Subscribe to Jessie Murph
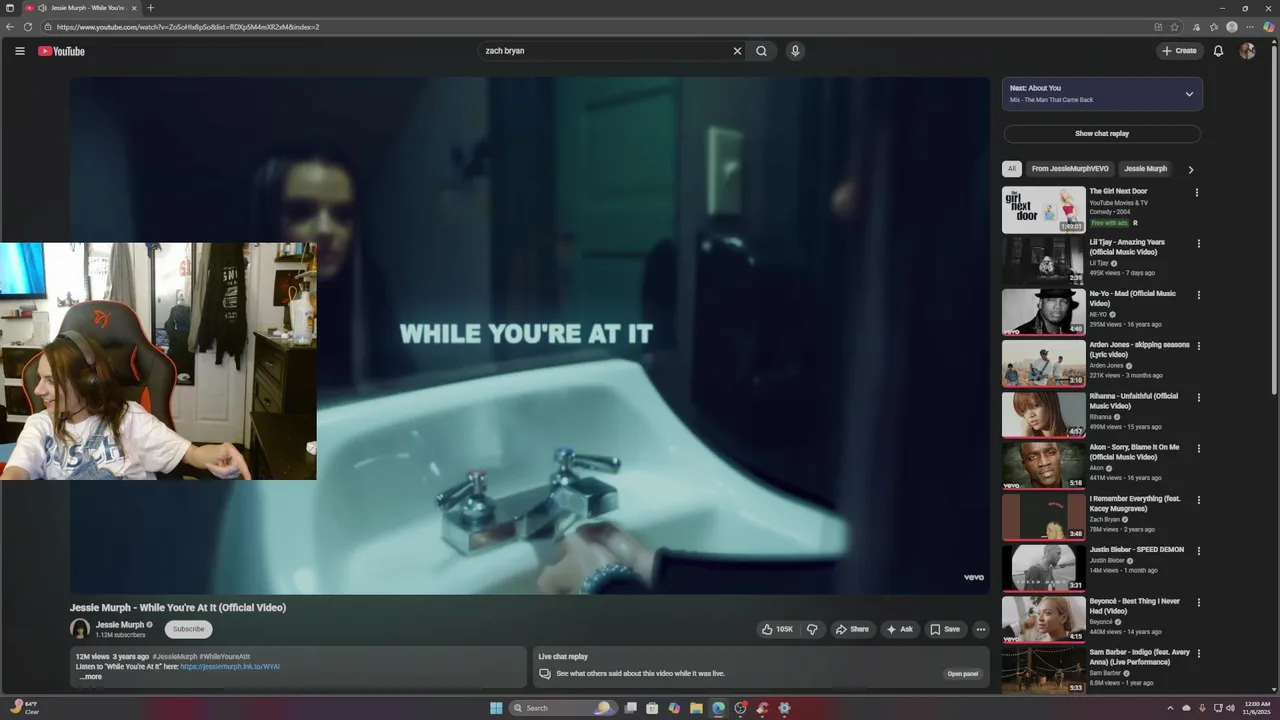The width and height of the screenshot is (1280, 720). (x=188, y=629)
